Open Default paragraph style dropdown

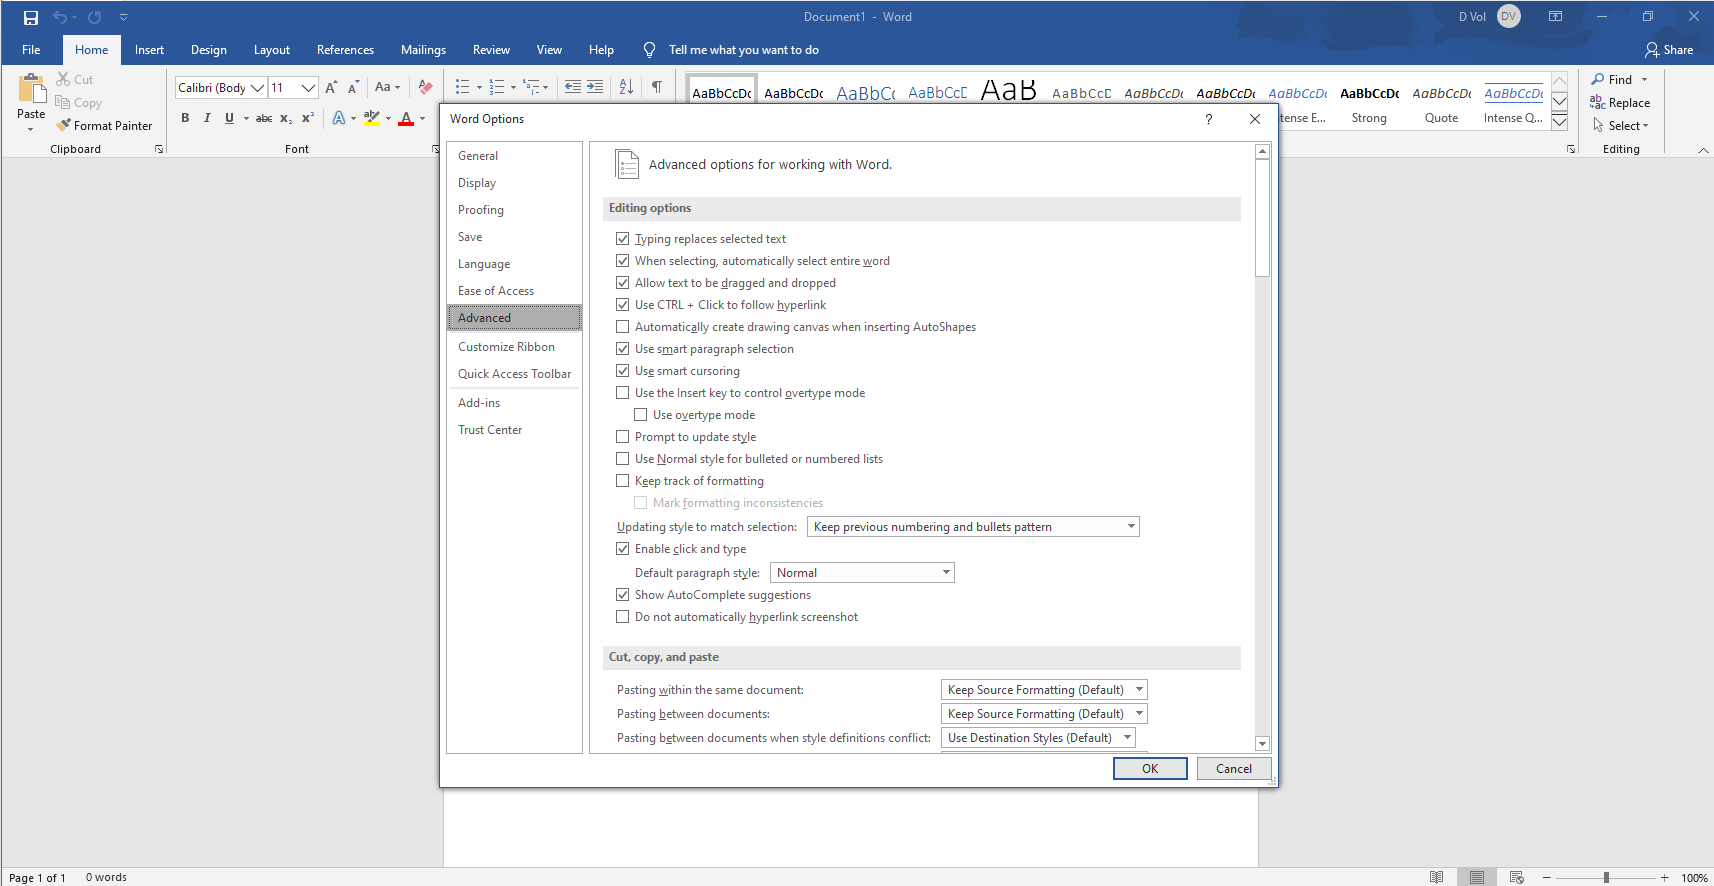click(x=861, y=573)
